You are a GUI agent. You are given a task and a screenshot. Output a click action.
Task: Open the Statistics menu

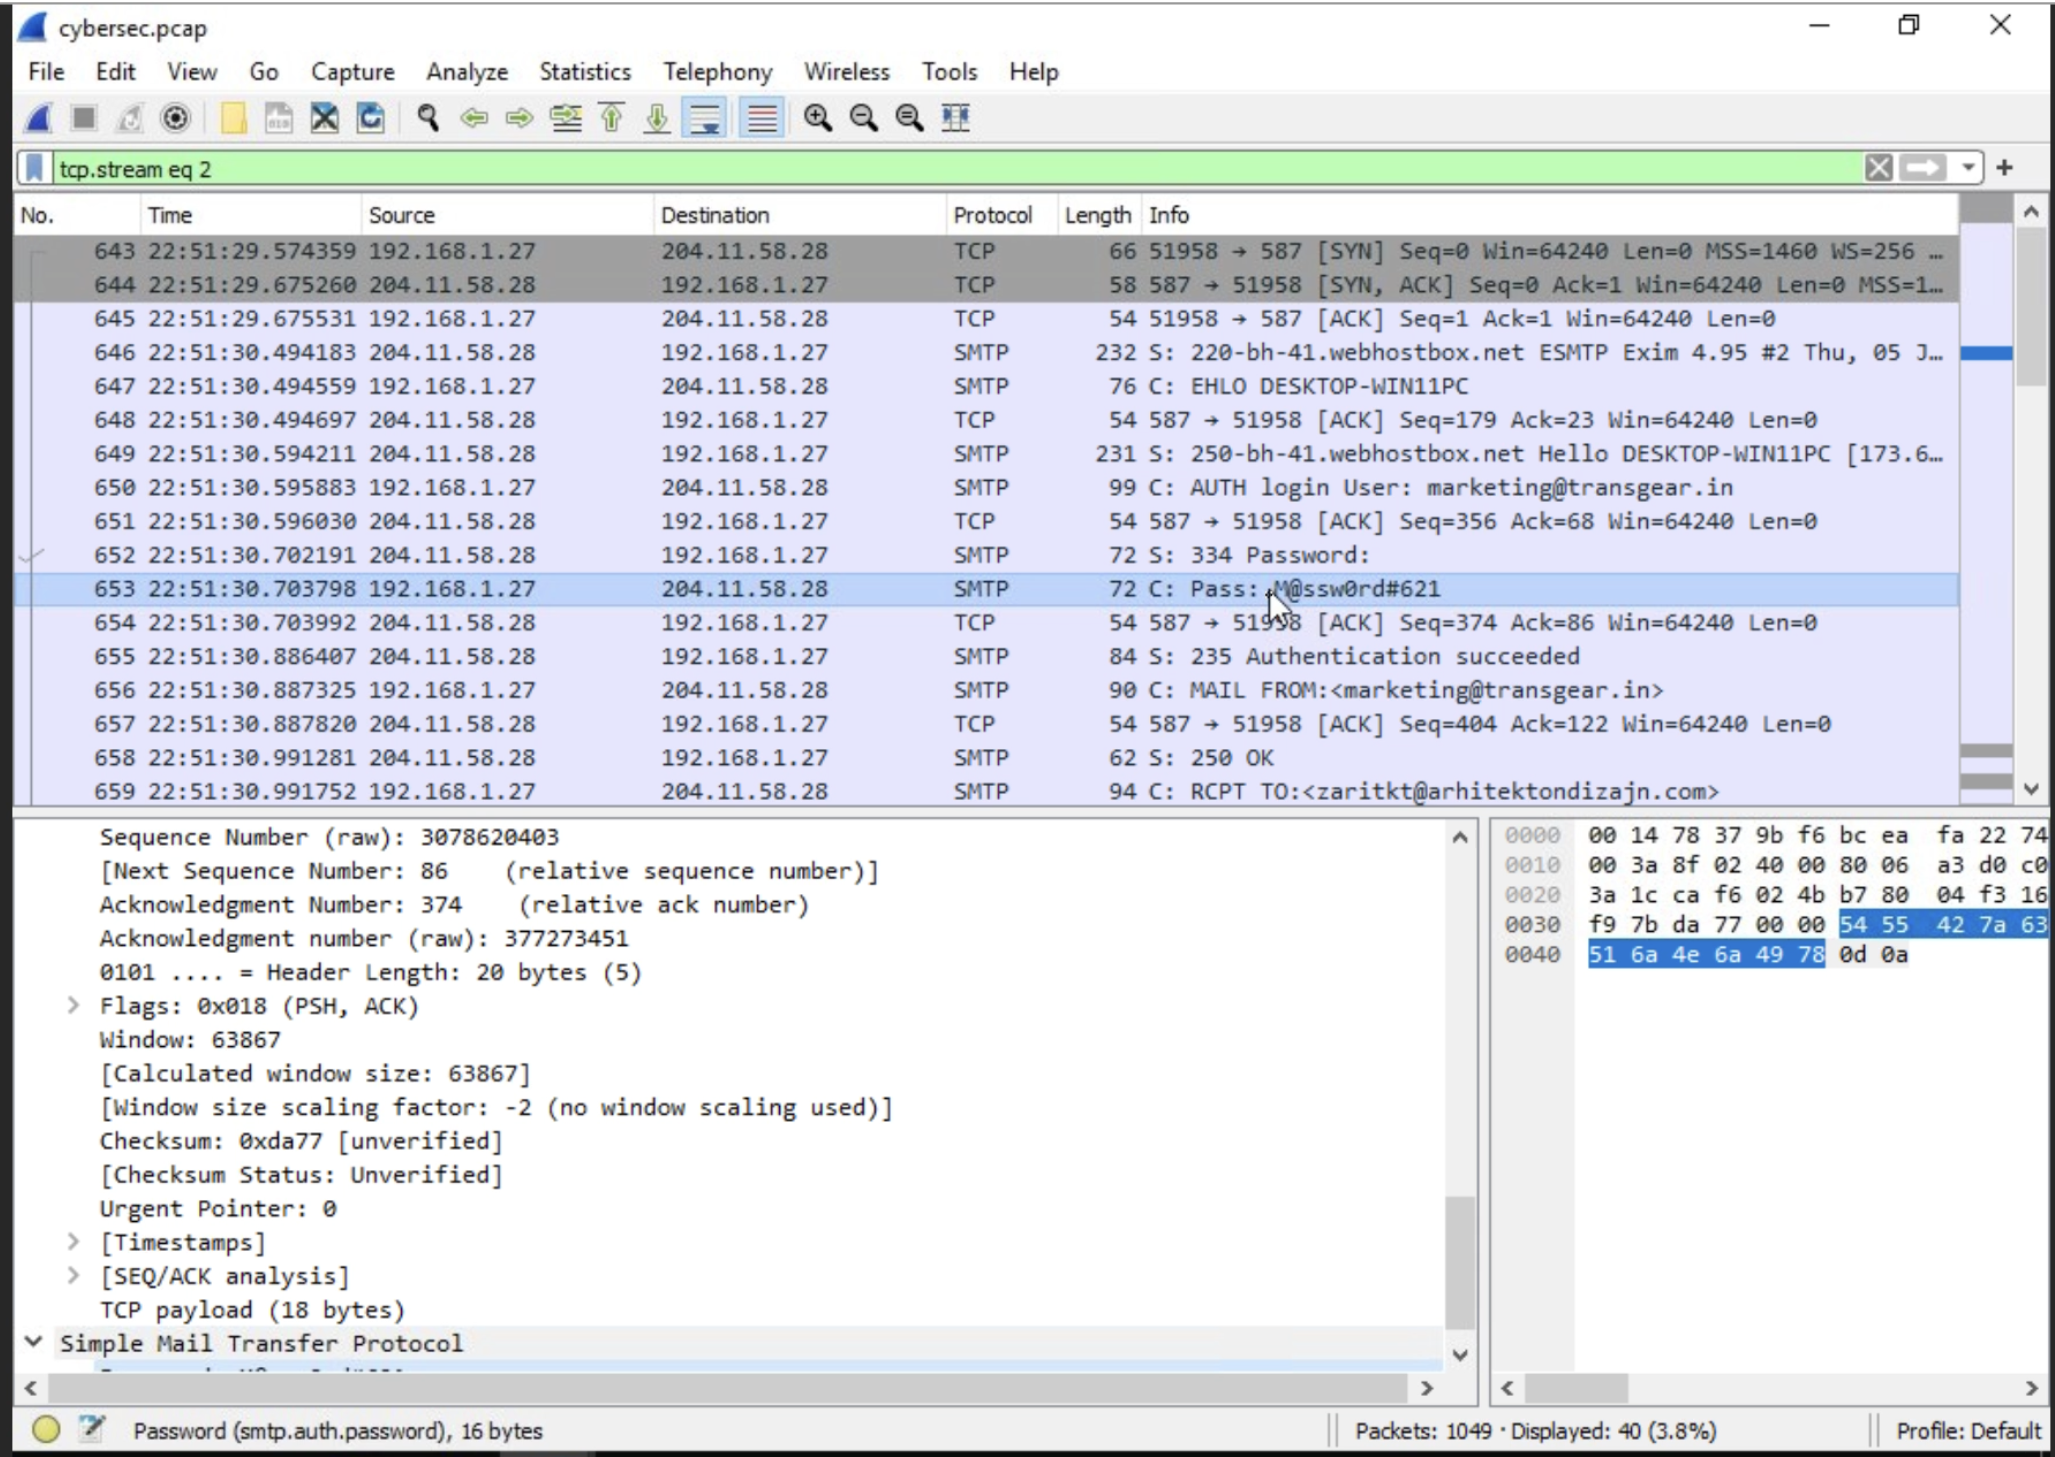pos(585,72)
